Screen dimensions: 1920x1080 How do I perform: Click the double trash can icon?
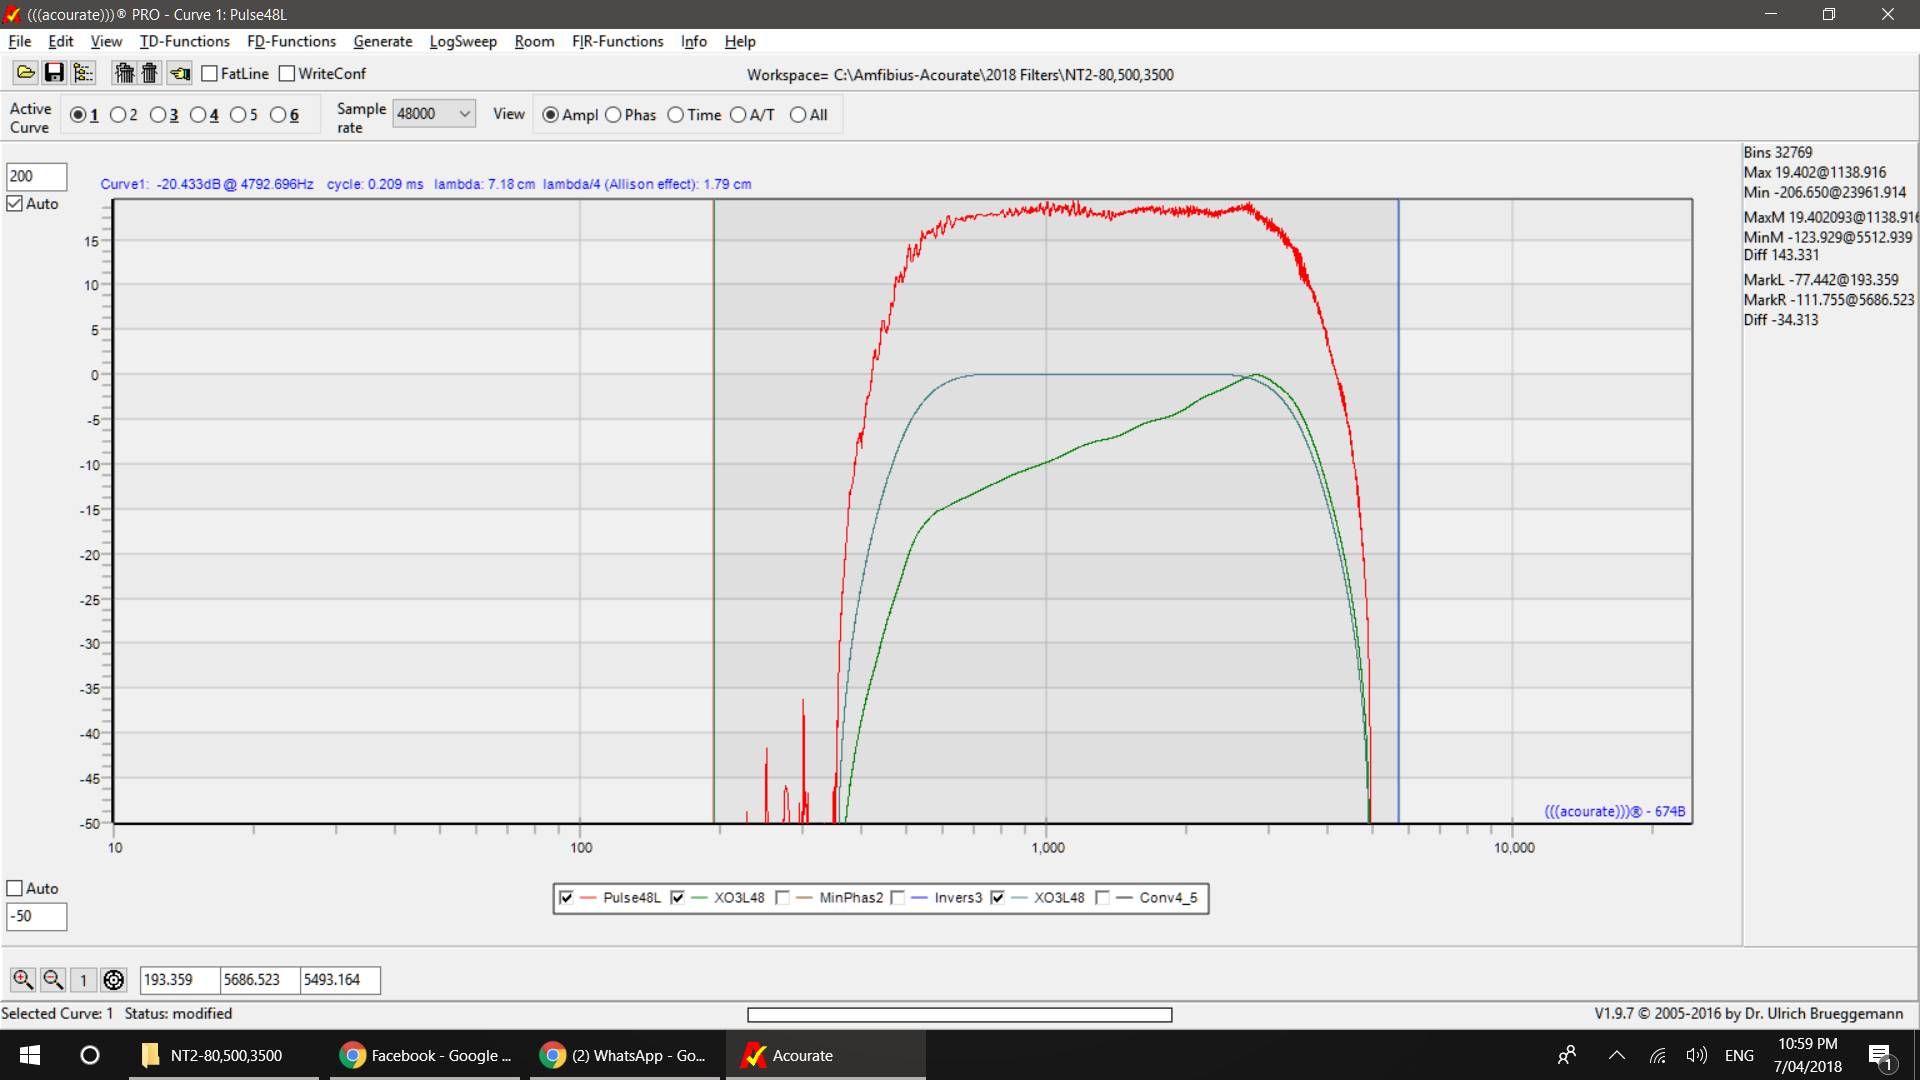pyautogui.click(x=124, y=73)
